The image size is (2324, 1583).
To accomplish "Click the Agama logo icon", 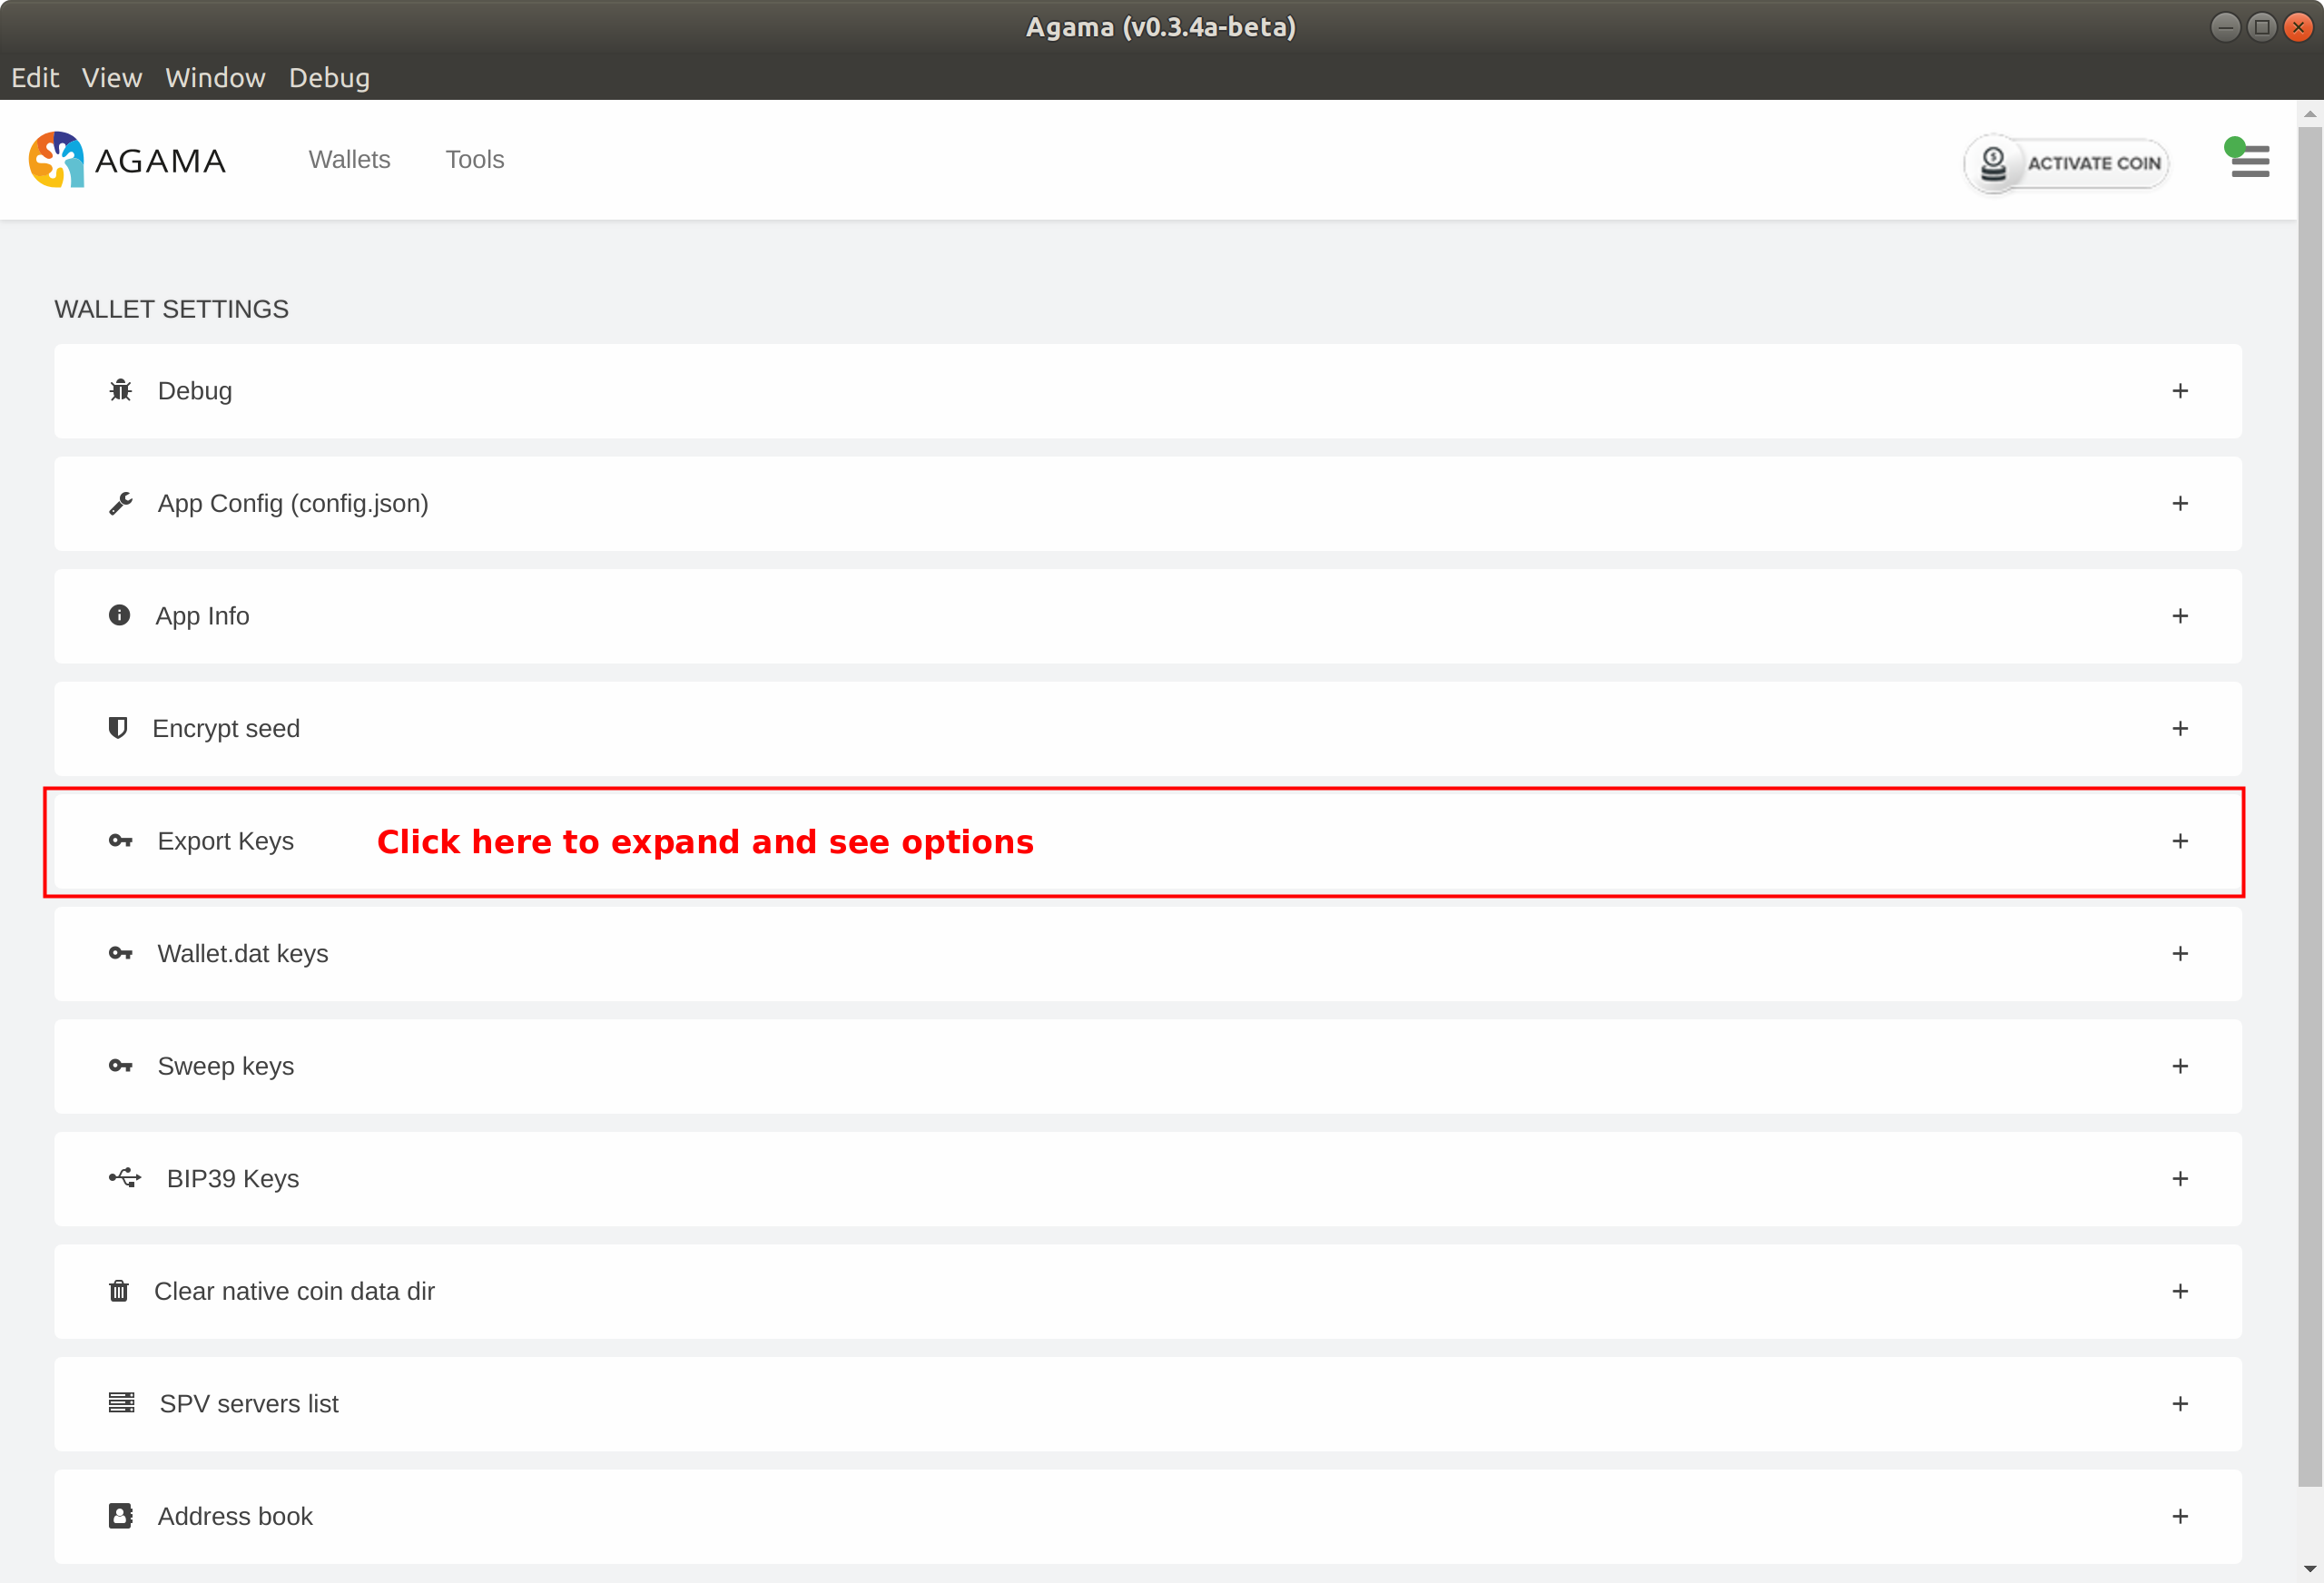I will pos(56,160).
